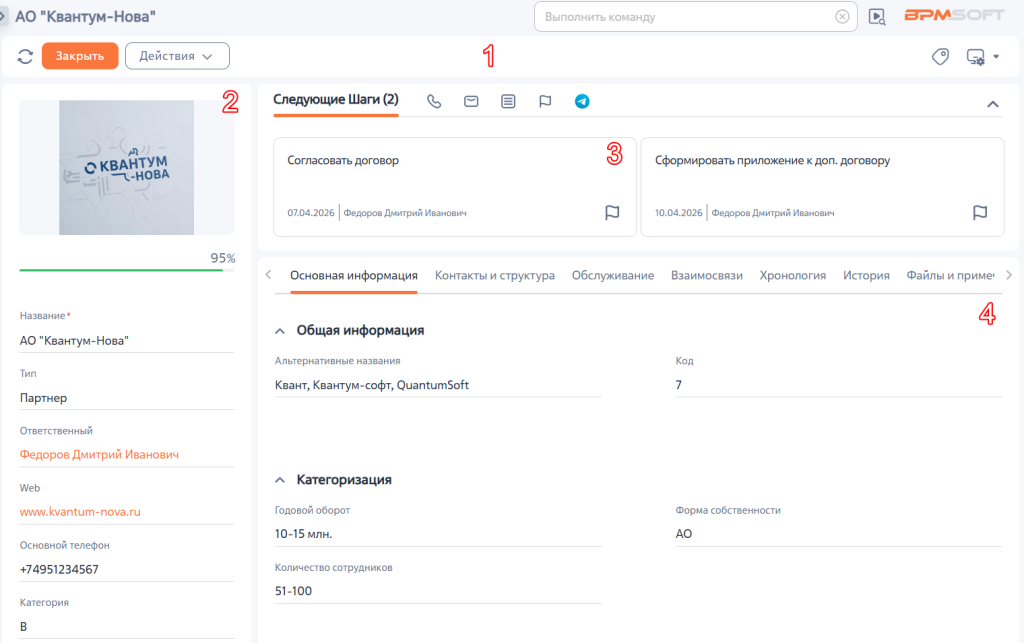Click the flag task icon in the steps header
Viewport: 1024px width, 643px height.
(x=545, y=101)
